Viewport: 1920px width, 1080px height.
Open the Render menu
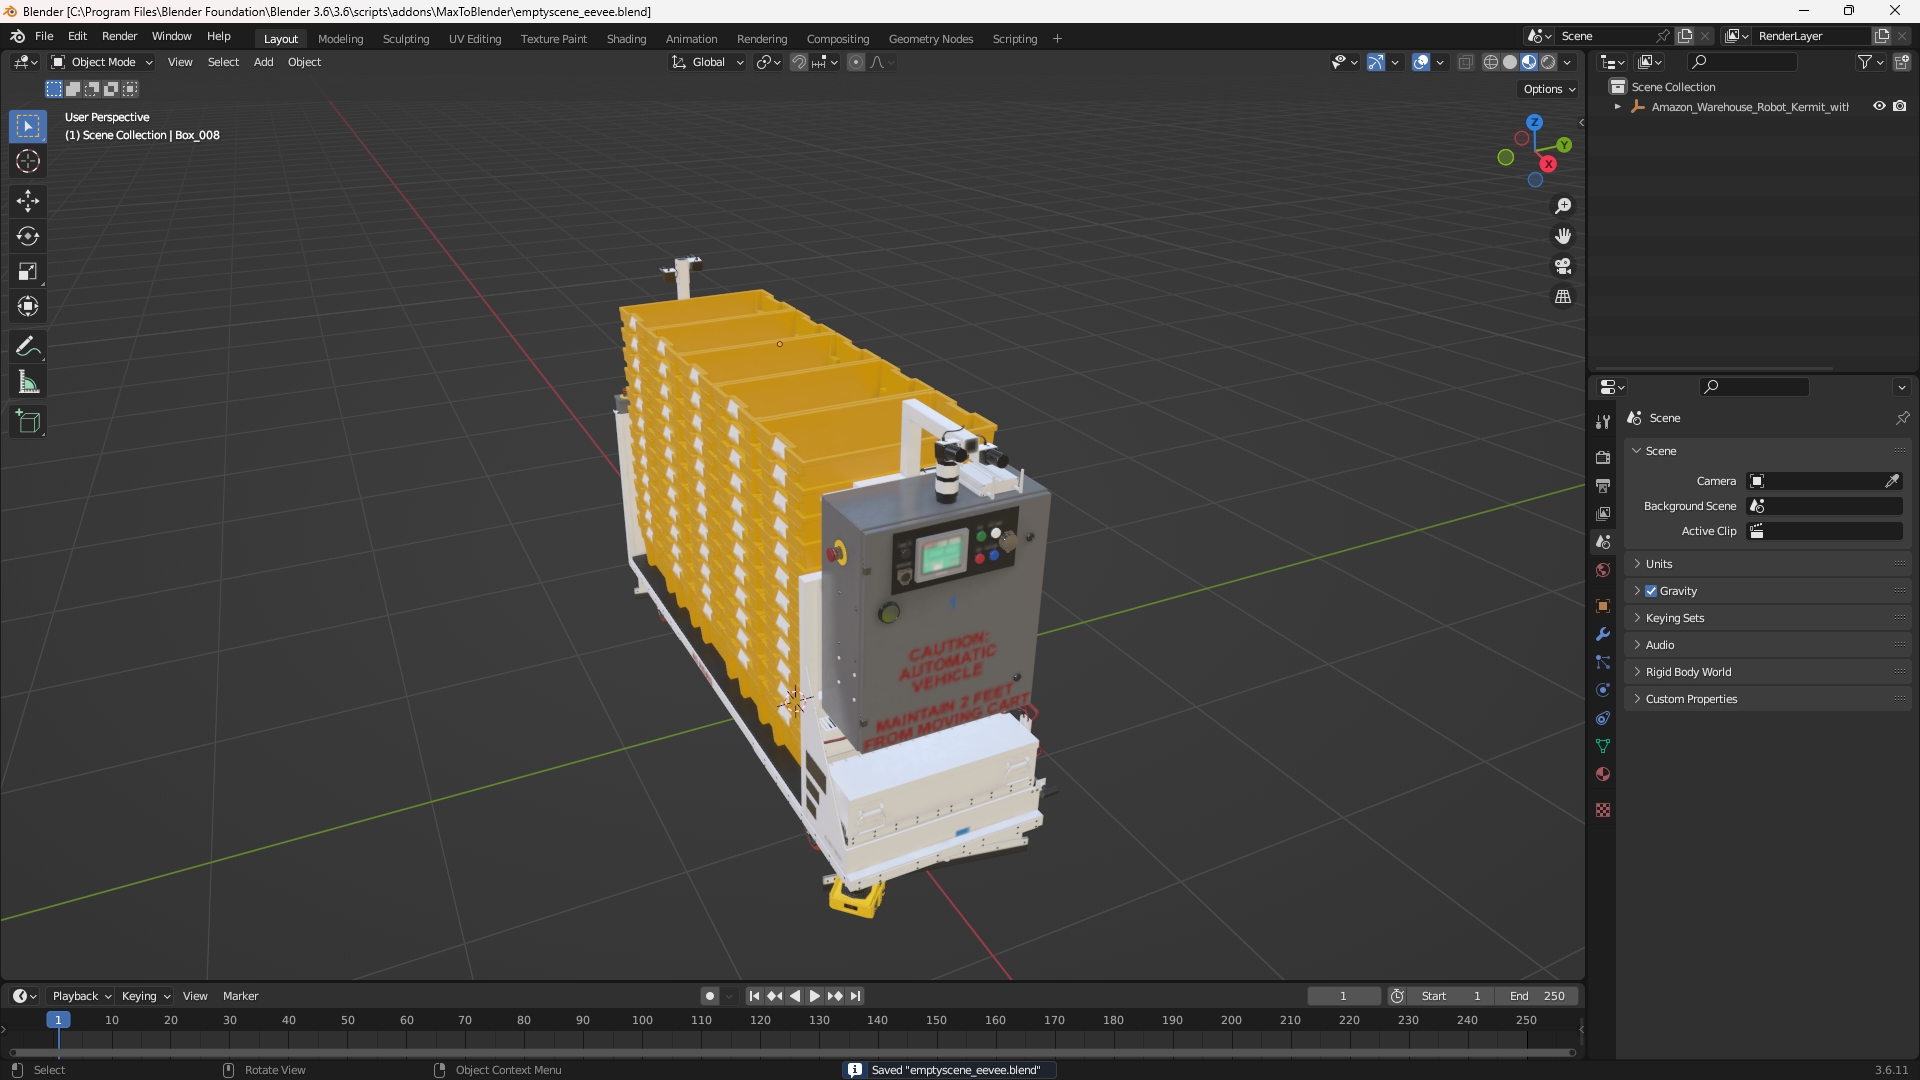[x=119, y=36]
